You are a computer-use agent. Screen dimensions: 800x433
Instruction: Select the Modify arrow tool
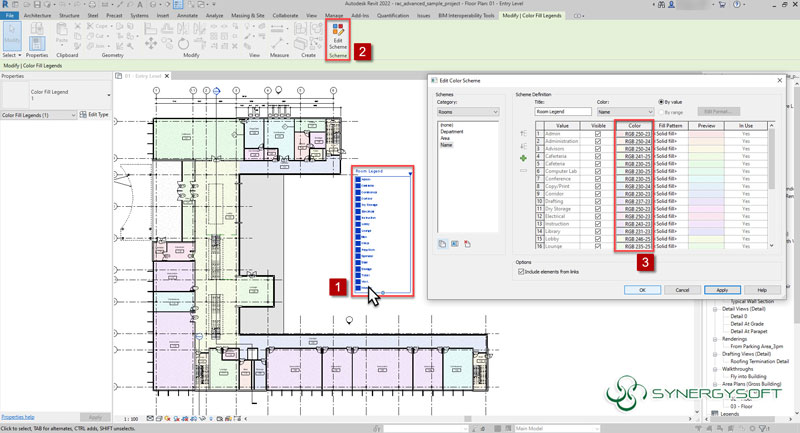click(13, 36)
